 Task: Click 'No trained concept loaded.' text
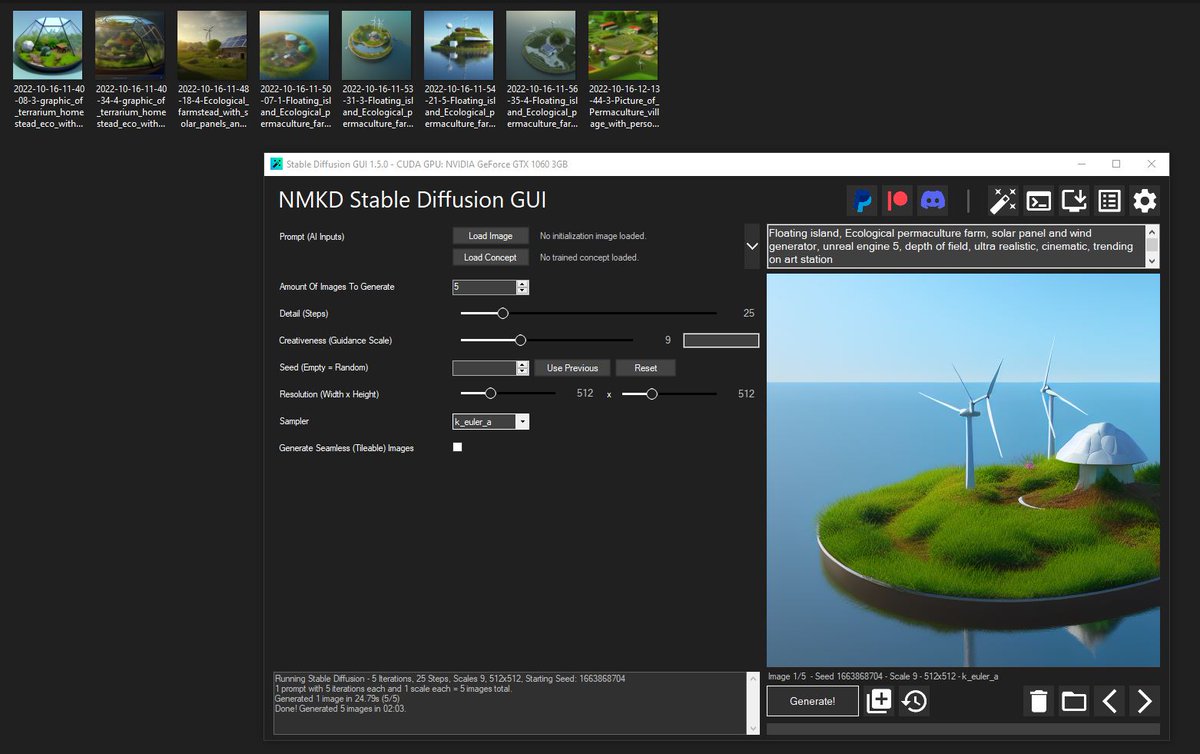589,257
